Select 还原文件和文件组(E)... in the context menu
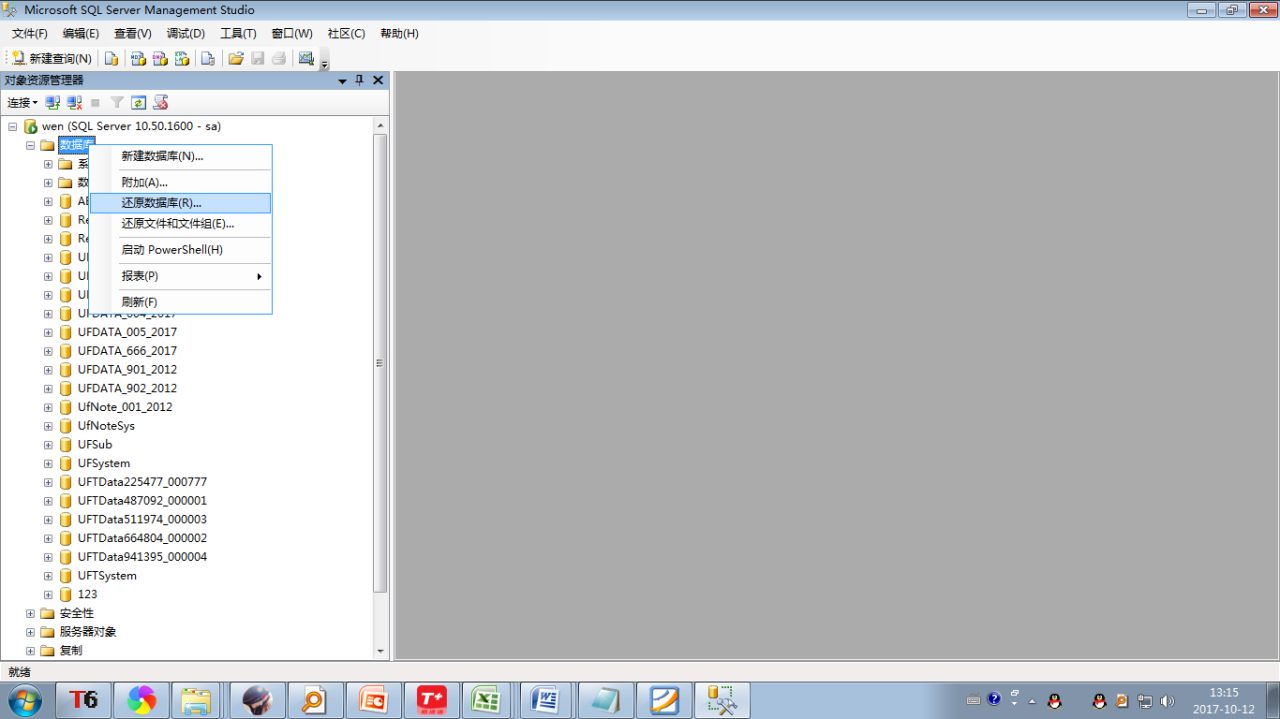This screenshot has width=1280, height=719. pyautogui.click(x=180, y=224)
